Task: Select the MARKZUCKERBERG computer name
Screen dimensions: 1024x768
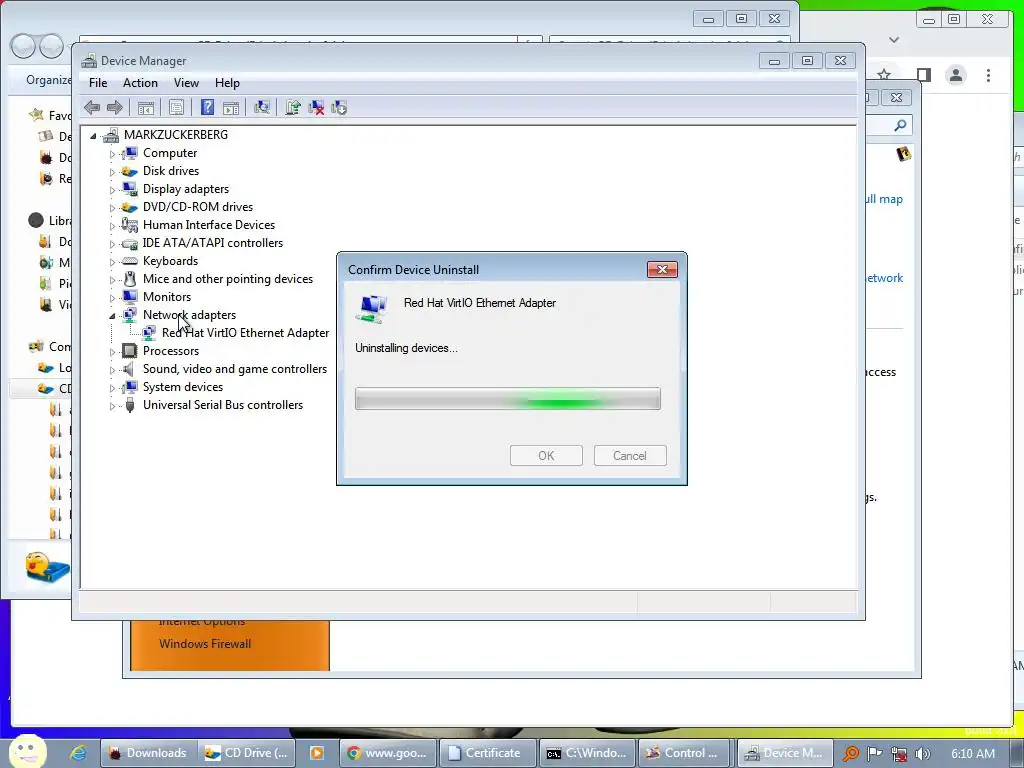Action: pos(176,135)
